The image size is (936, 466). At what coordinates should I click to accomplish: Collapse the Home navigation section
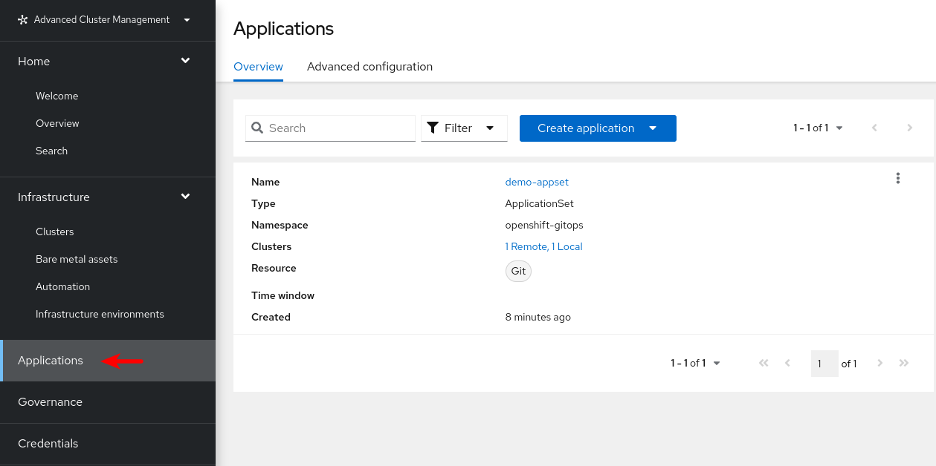(x=185, y=61)
